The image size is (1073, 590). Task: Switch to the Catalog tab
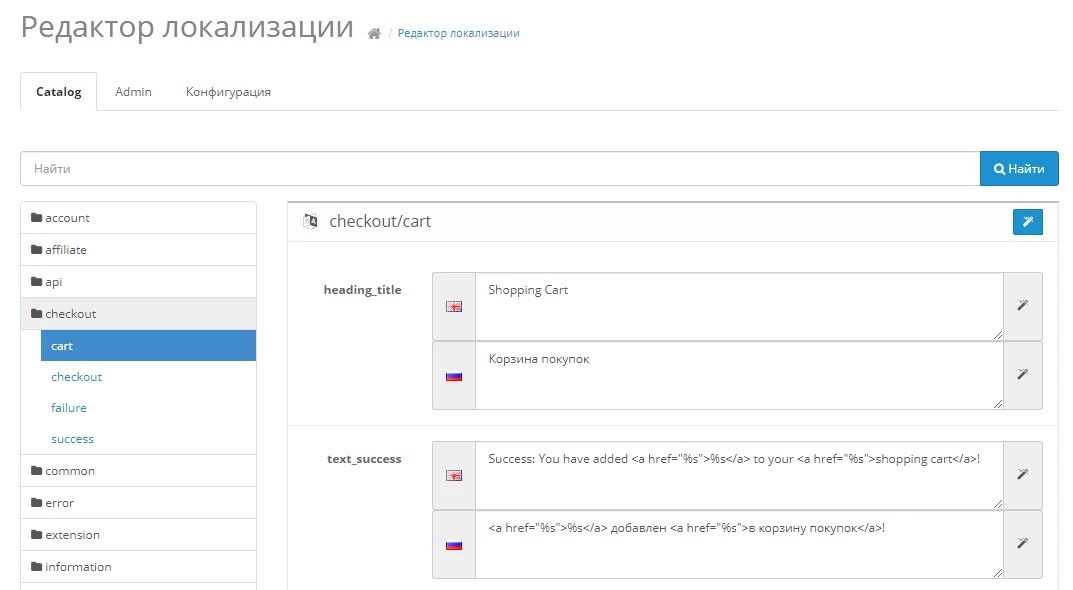59,92
